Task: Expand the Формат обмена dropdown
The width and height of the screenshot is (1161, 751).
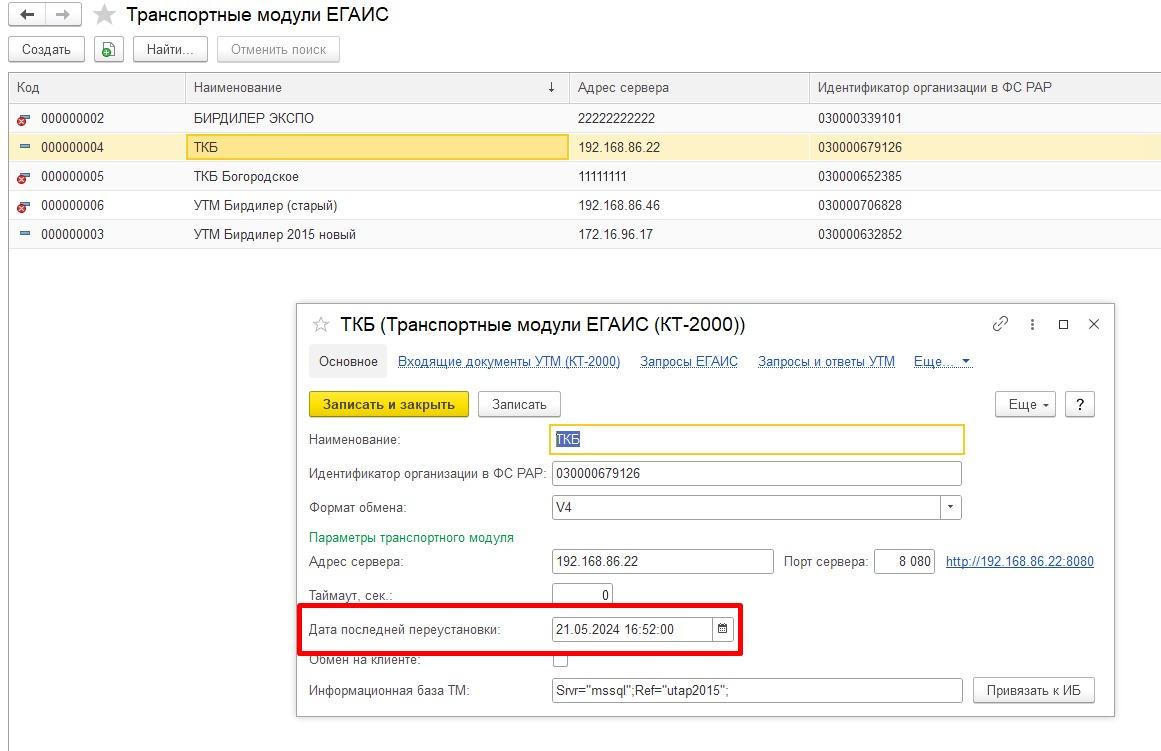Action: [951, 507]
